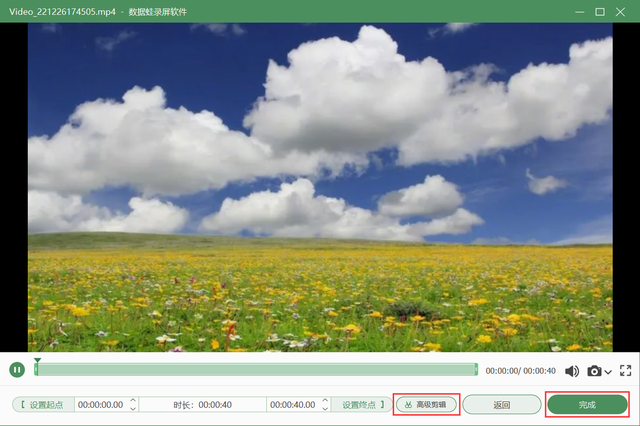Open 高级剪辑 advanced trimming

coord(426,404)
